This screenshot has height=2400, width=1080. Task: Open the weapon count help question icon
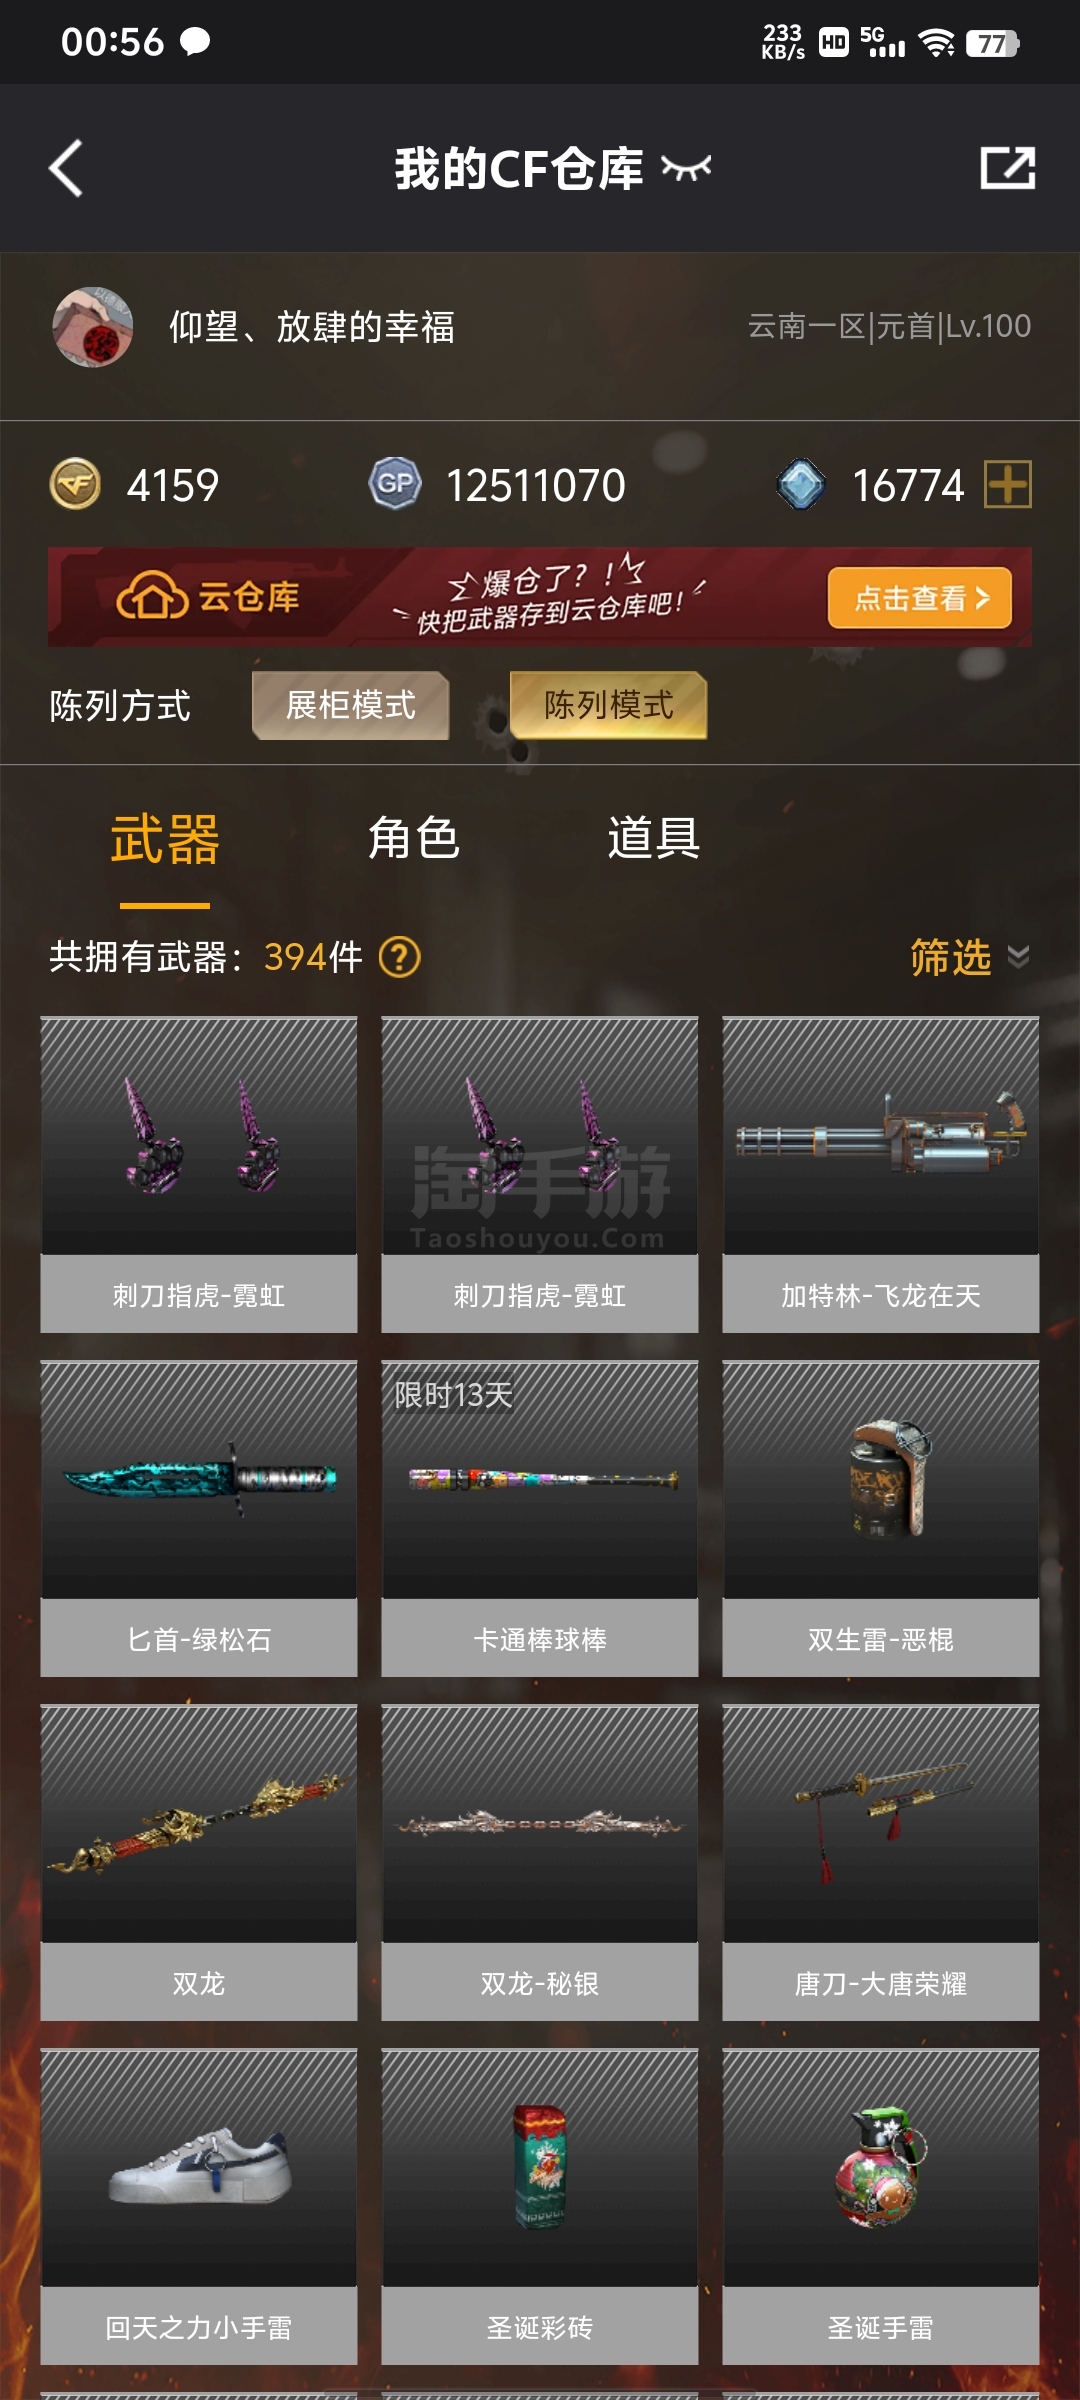(400, 957)
